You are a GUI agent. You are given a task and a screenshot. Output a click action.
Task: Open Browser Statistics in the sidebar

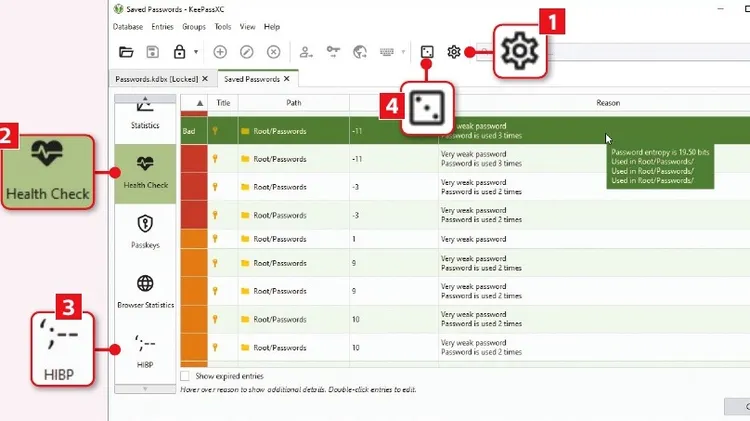point(145,292)
